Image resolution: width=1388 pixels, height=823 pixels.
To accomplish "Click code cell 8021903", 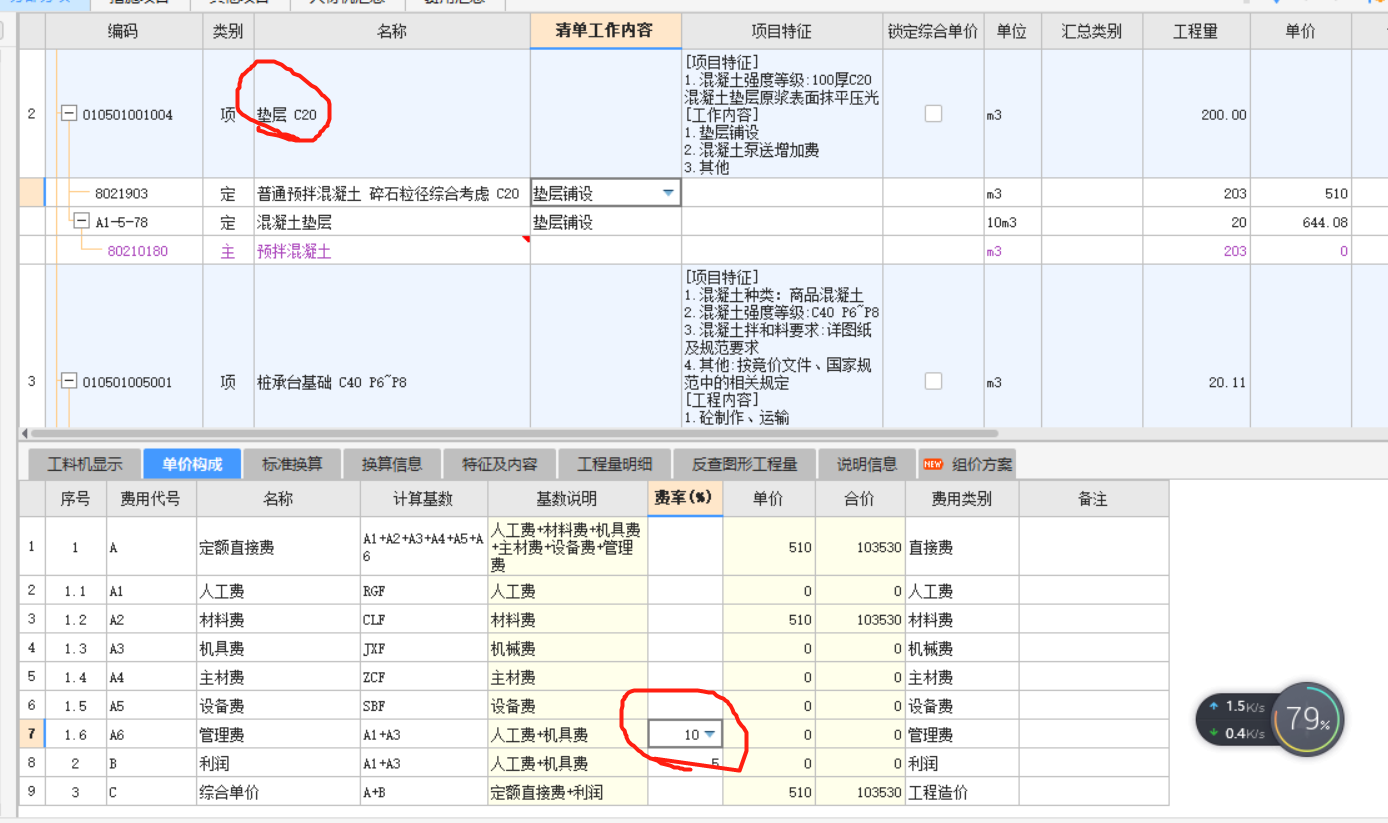I will pos(122,193).
